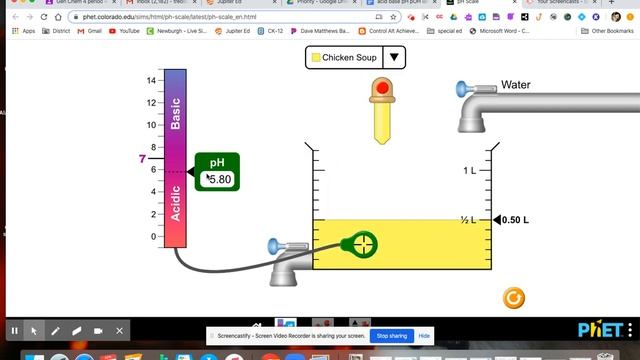The width and height of the screenshot is (640, 360).
Task: Open the Gmail bookmark
Action: click(x=89, y=31)
